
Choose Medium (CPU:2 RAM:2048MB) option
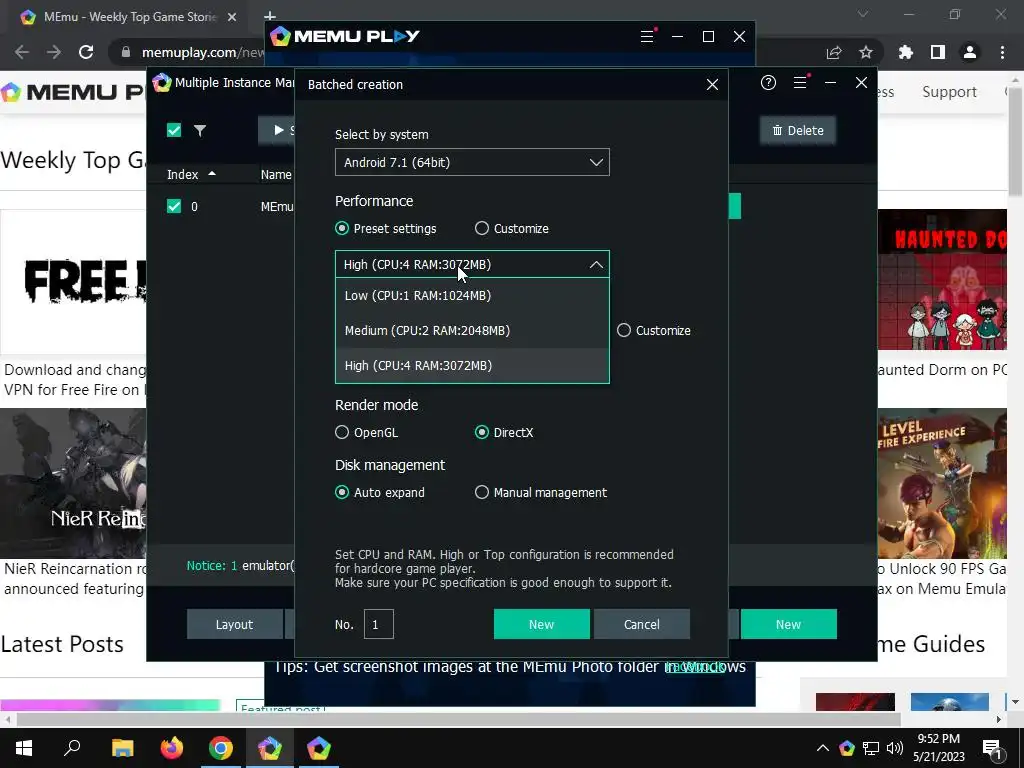click(472, 330)
